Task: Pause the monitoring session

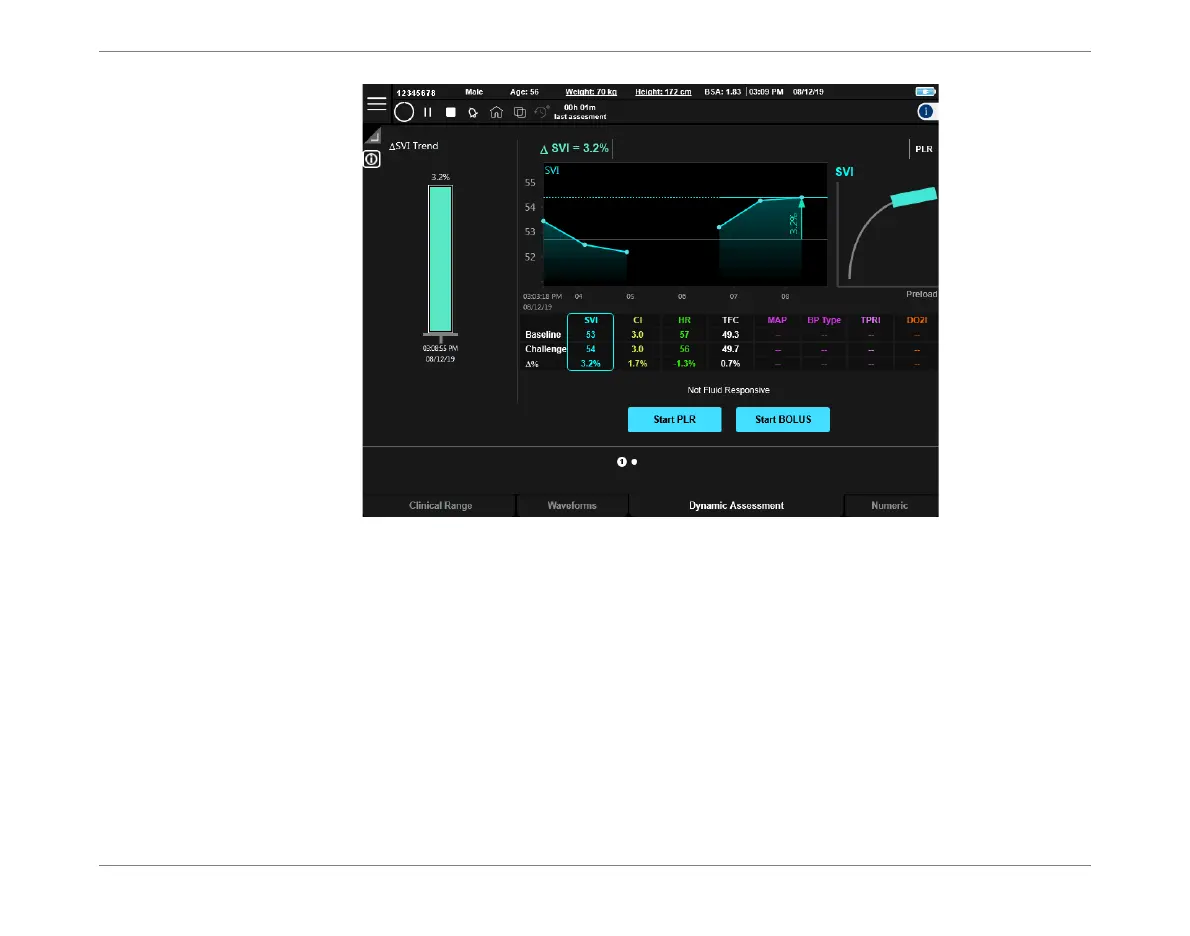Action: 428,112
